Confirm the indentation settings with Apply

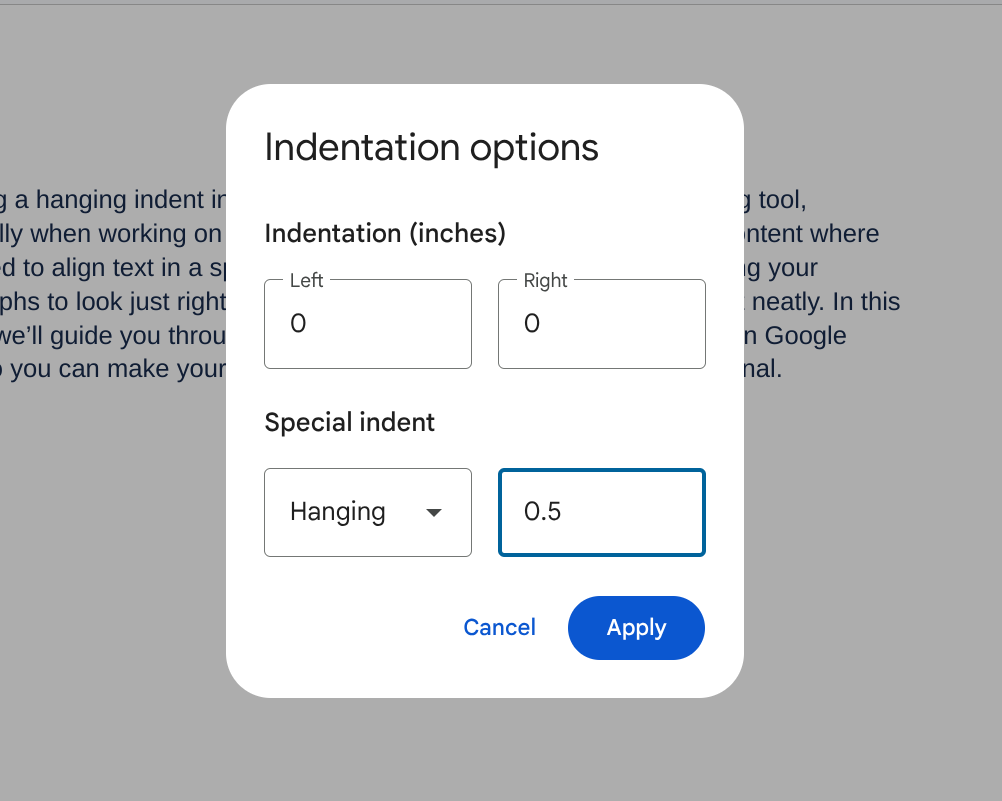[x=636, y=627]
